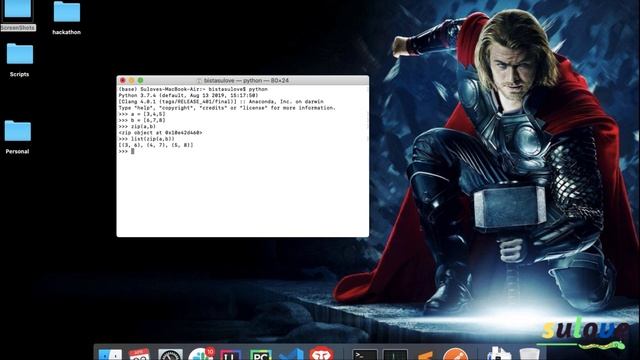Launch Sublime Text from the dock
The width and height of the screenshot is (640, 360).
425,355
